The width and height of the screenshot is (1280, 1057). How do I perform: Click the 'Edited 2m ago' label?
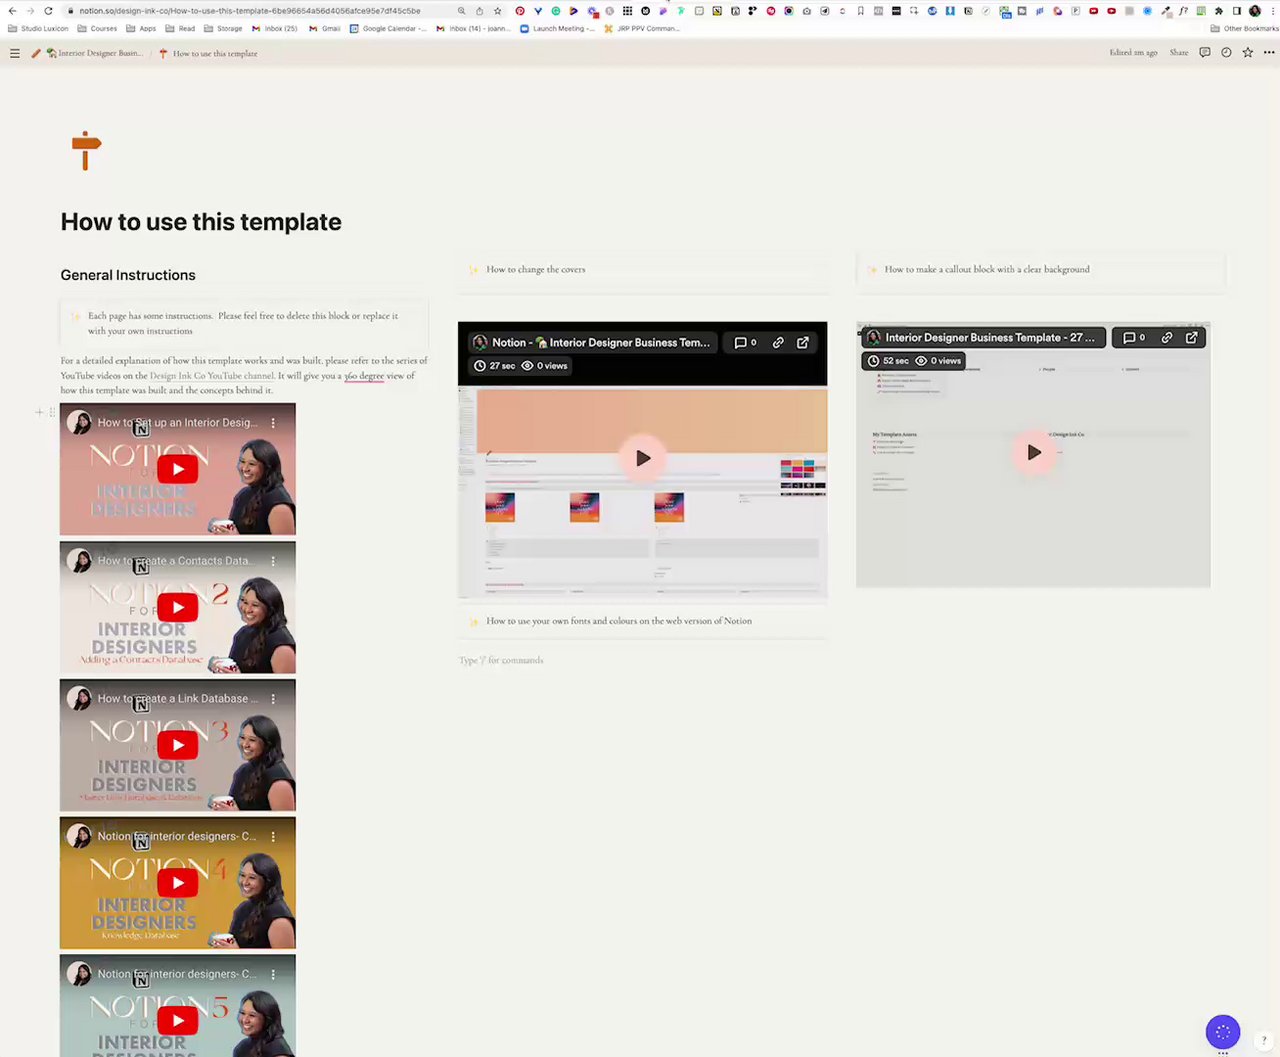coord(1133,53)
